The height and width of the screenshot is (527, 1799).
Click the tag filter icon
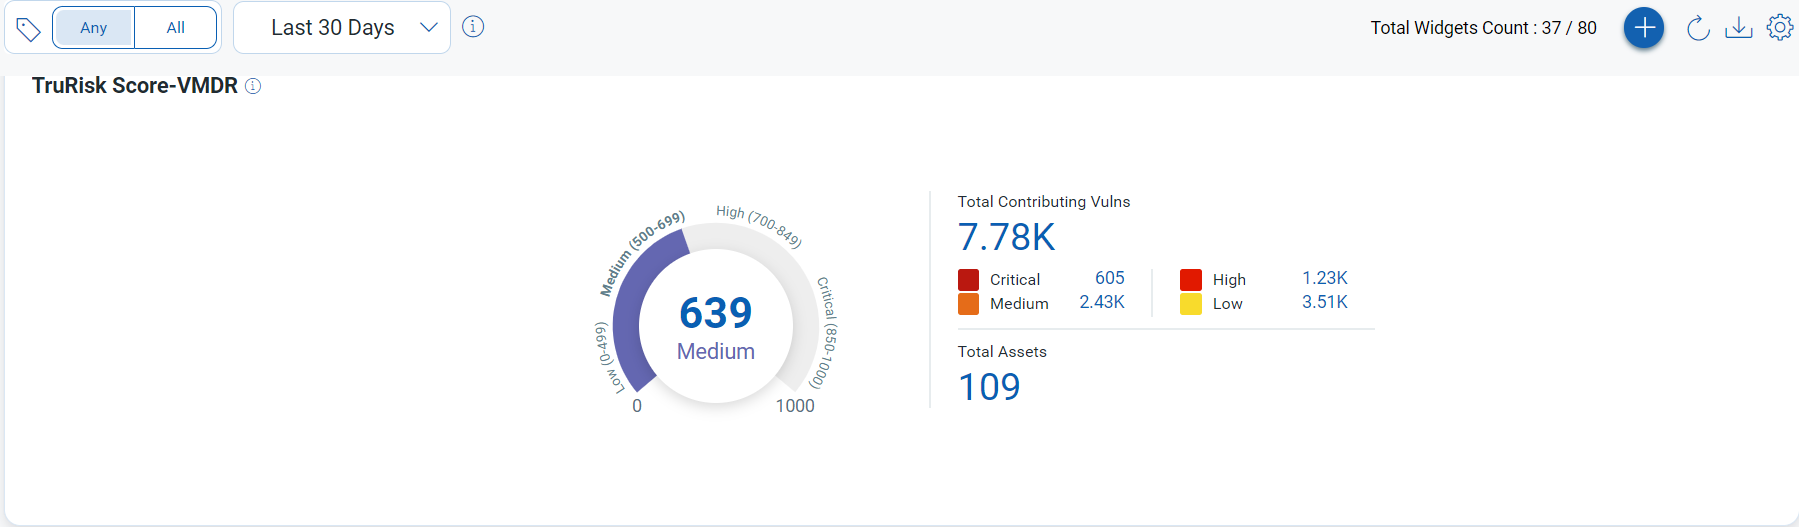[28, 29]
